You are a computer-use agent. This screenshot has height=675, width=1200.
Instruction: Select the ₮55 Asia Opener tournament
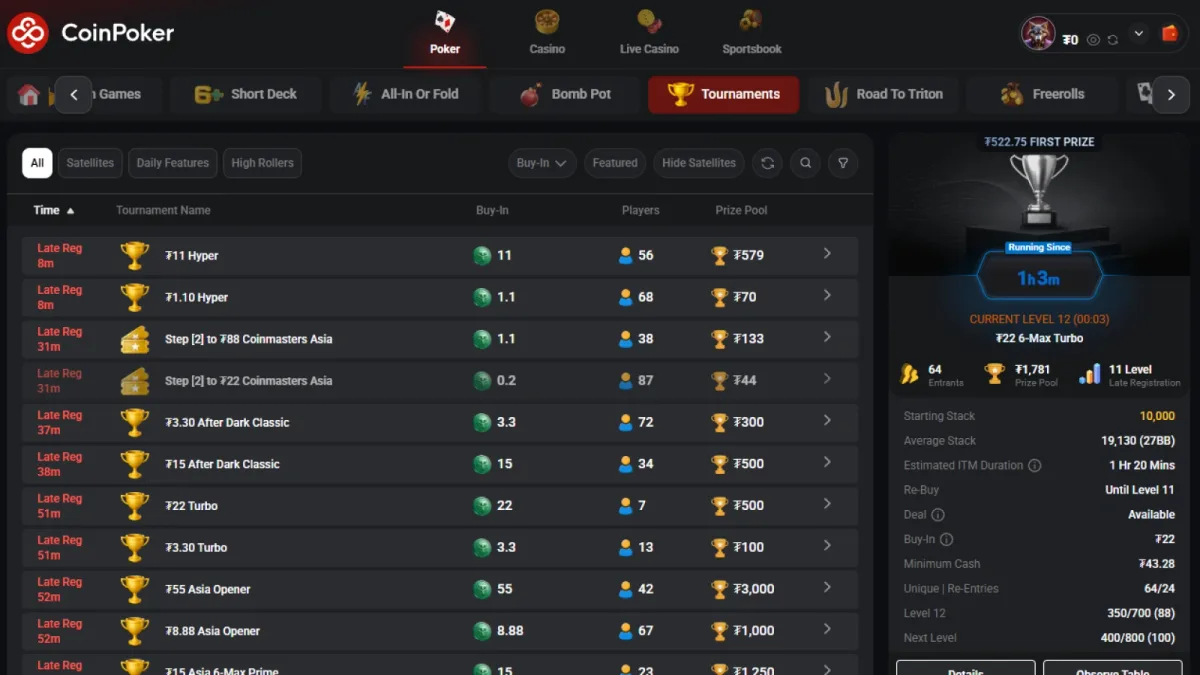440,589
